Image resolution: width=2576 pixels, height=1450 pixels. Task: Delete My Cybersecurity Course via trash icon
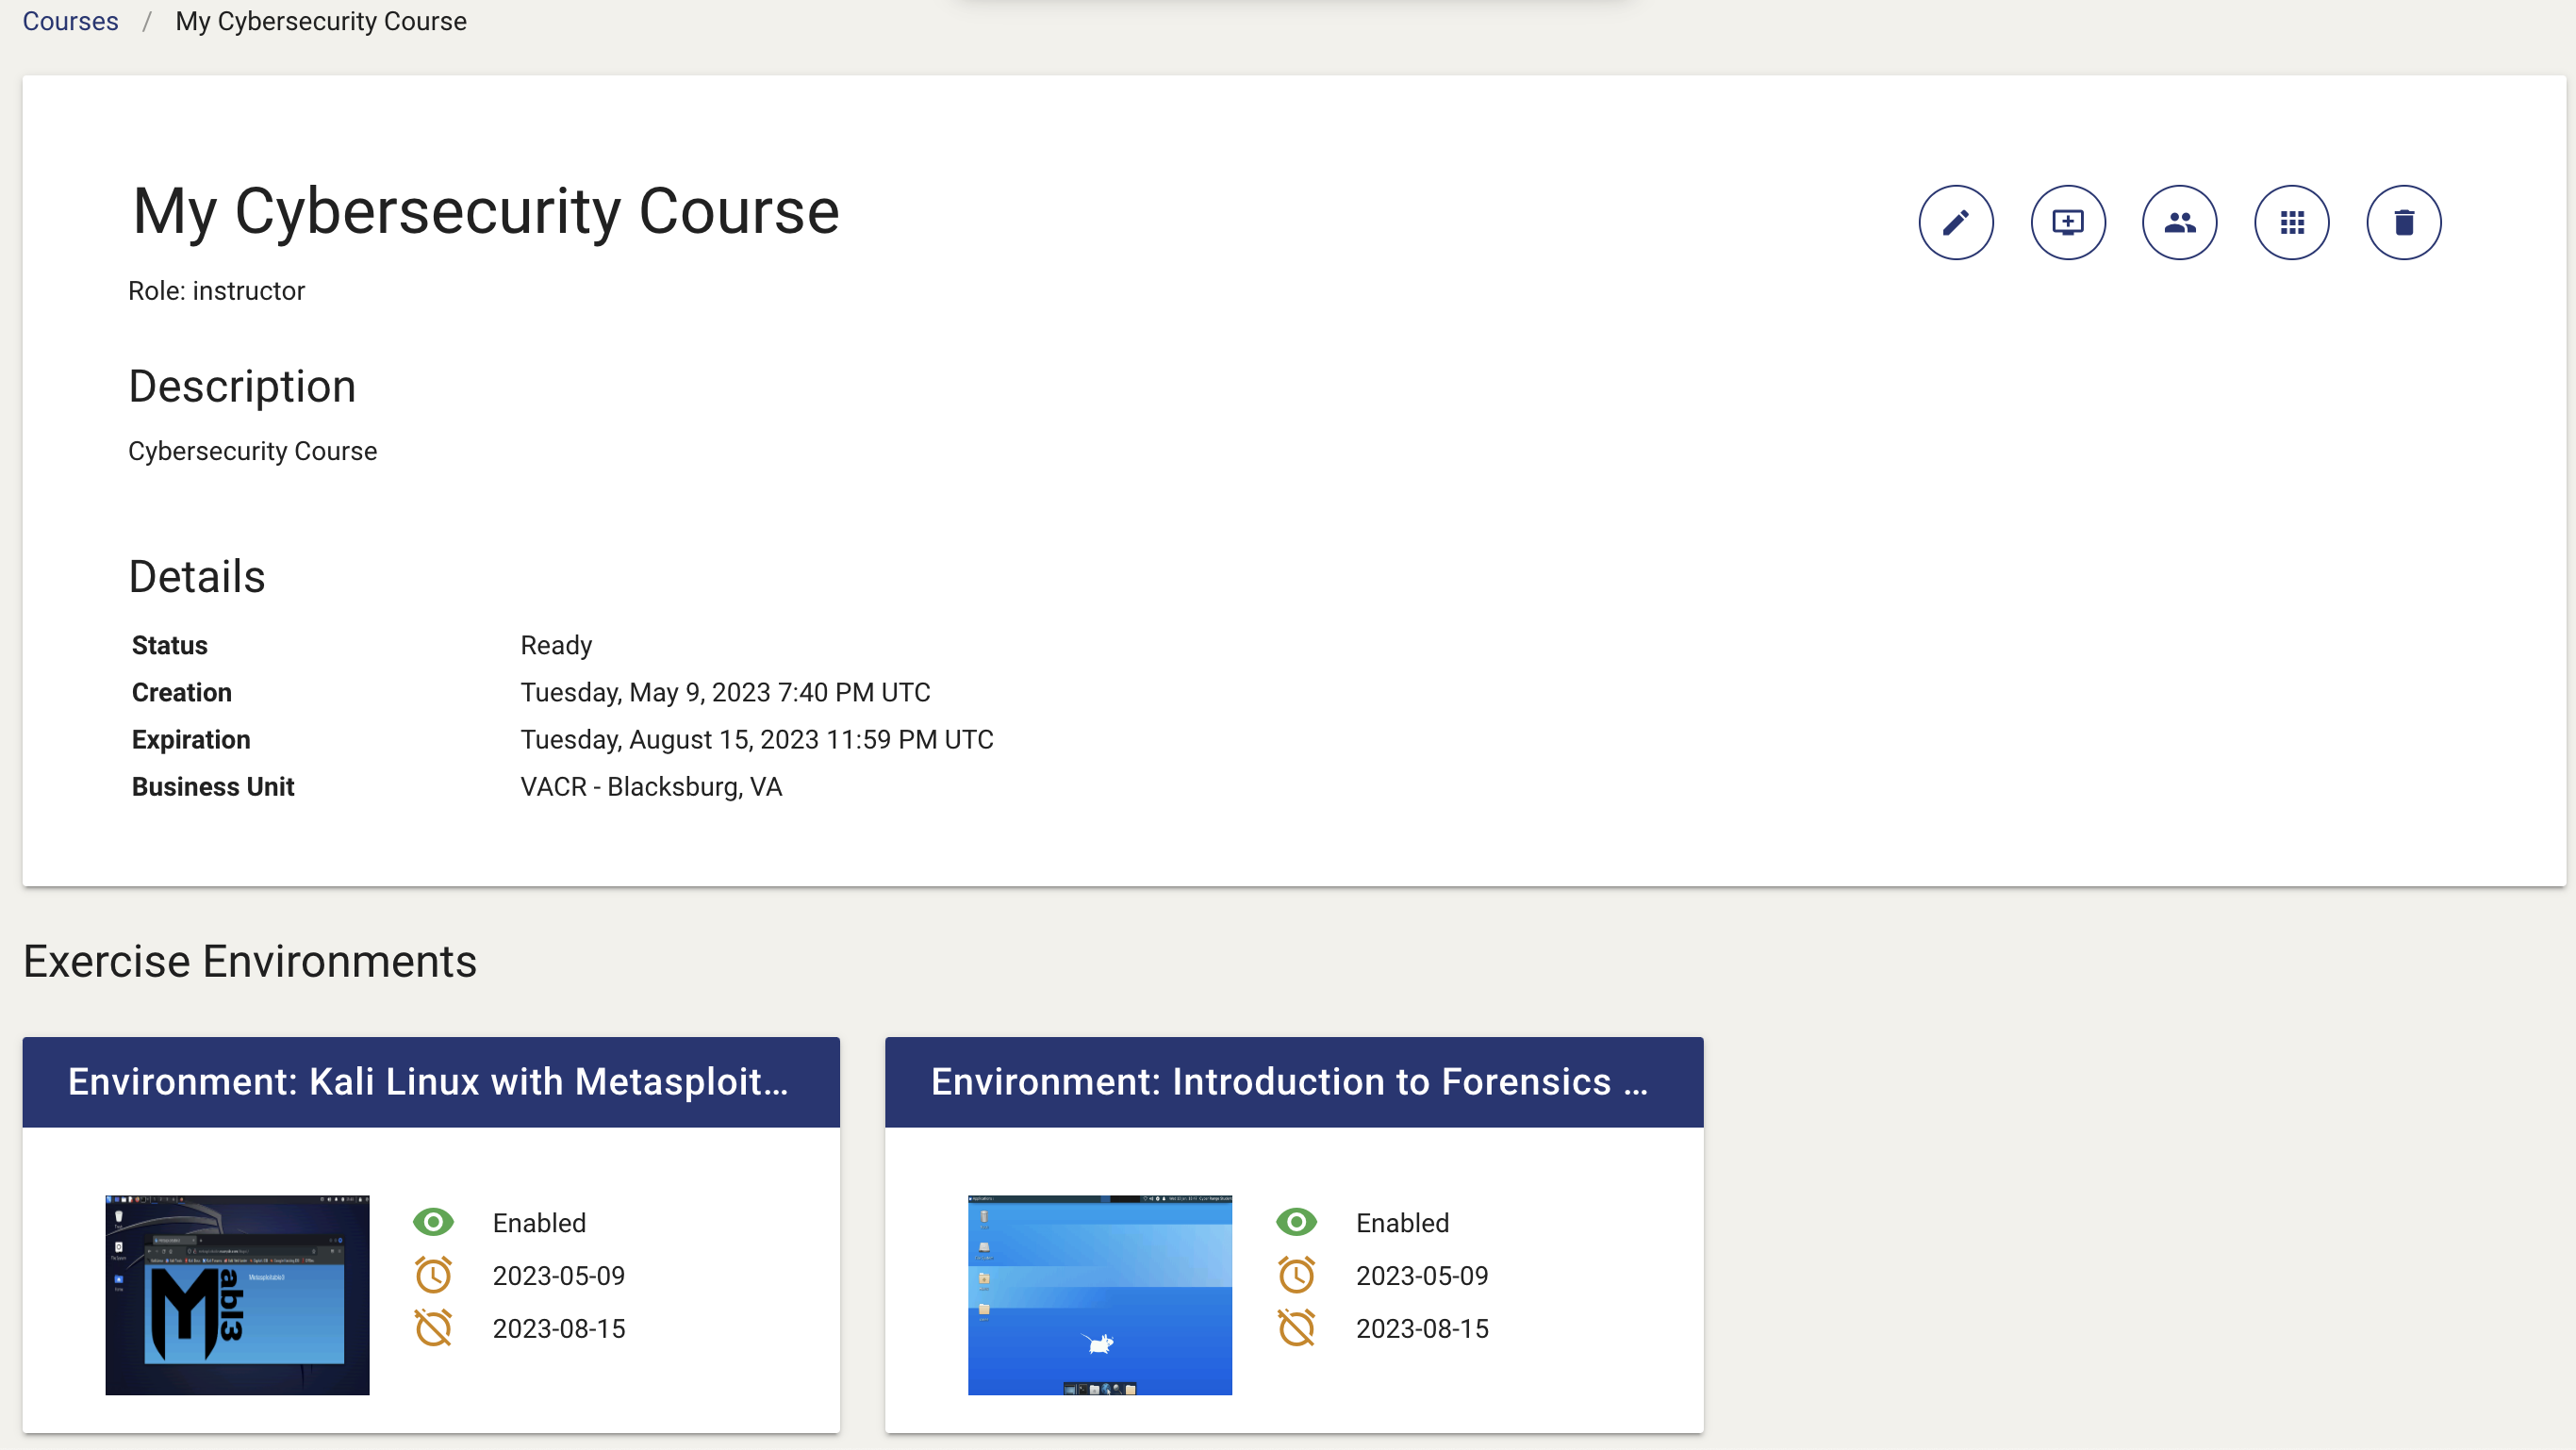pyautogui.click(x=2405, y=222)
